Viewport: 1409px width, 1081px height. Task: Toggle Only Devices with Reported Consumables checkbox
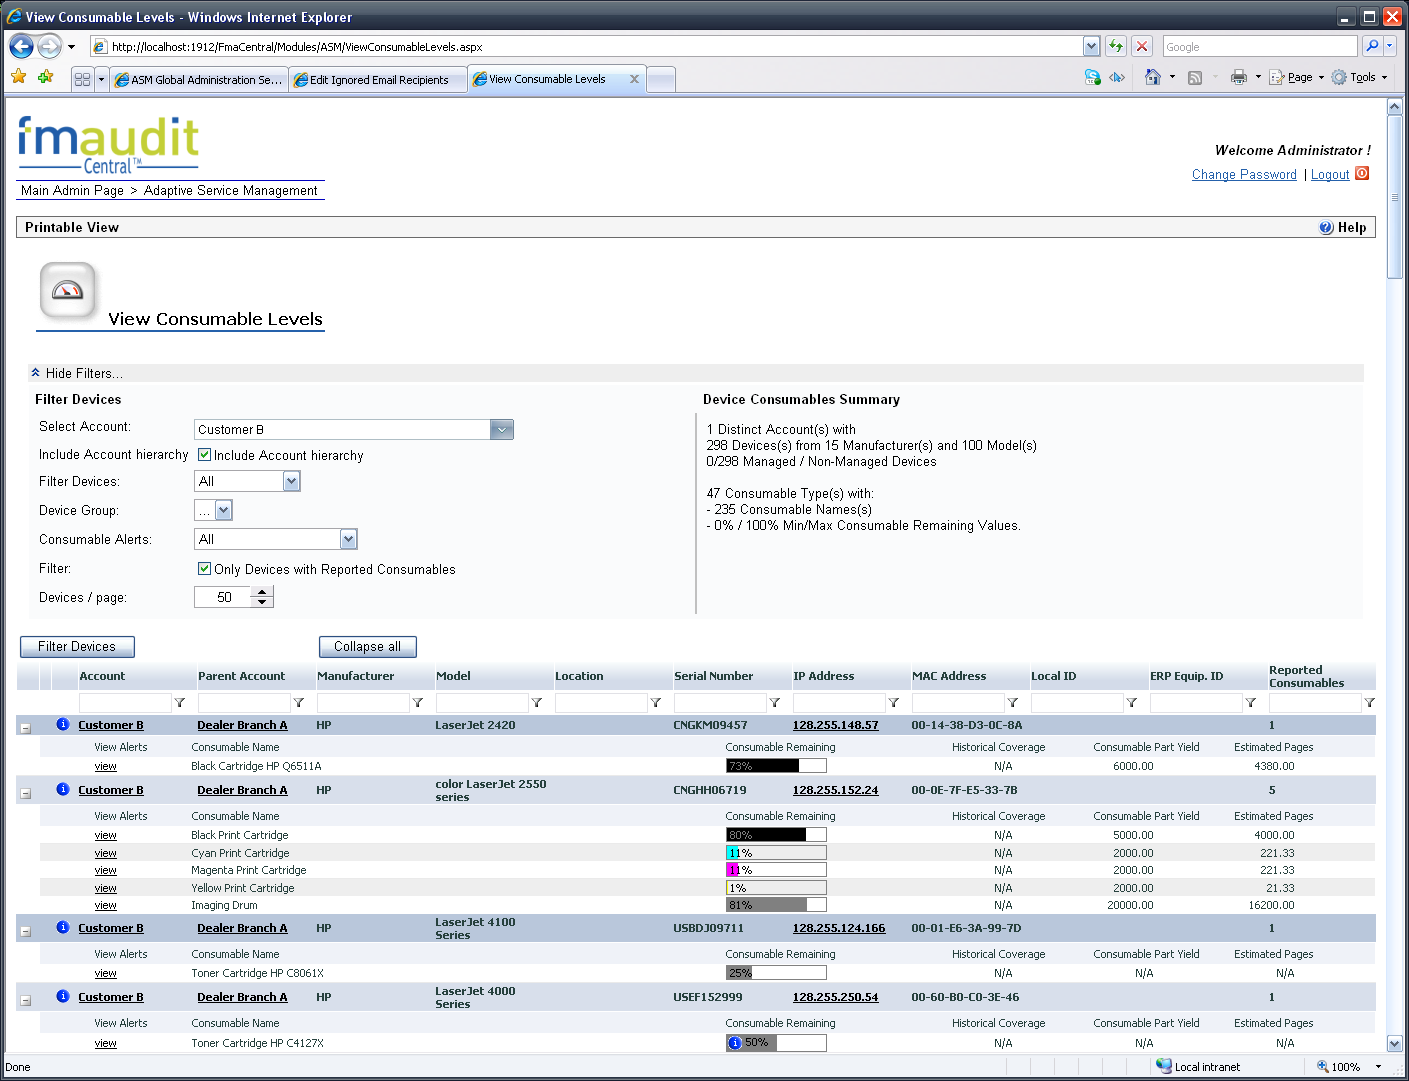204,568
